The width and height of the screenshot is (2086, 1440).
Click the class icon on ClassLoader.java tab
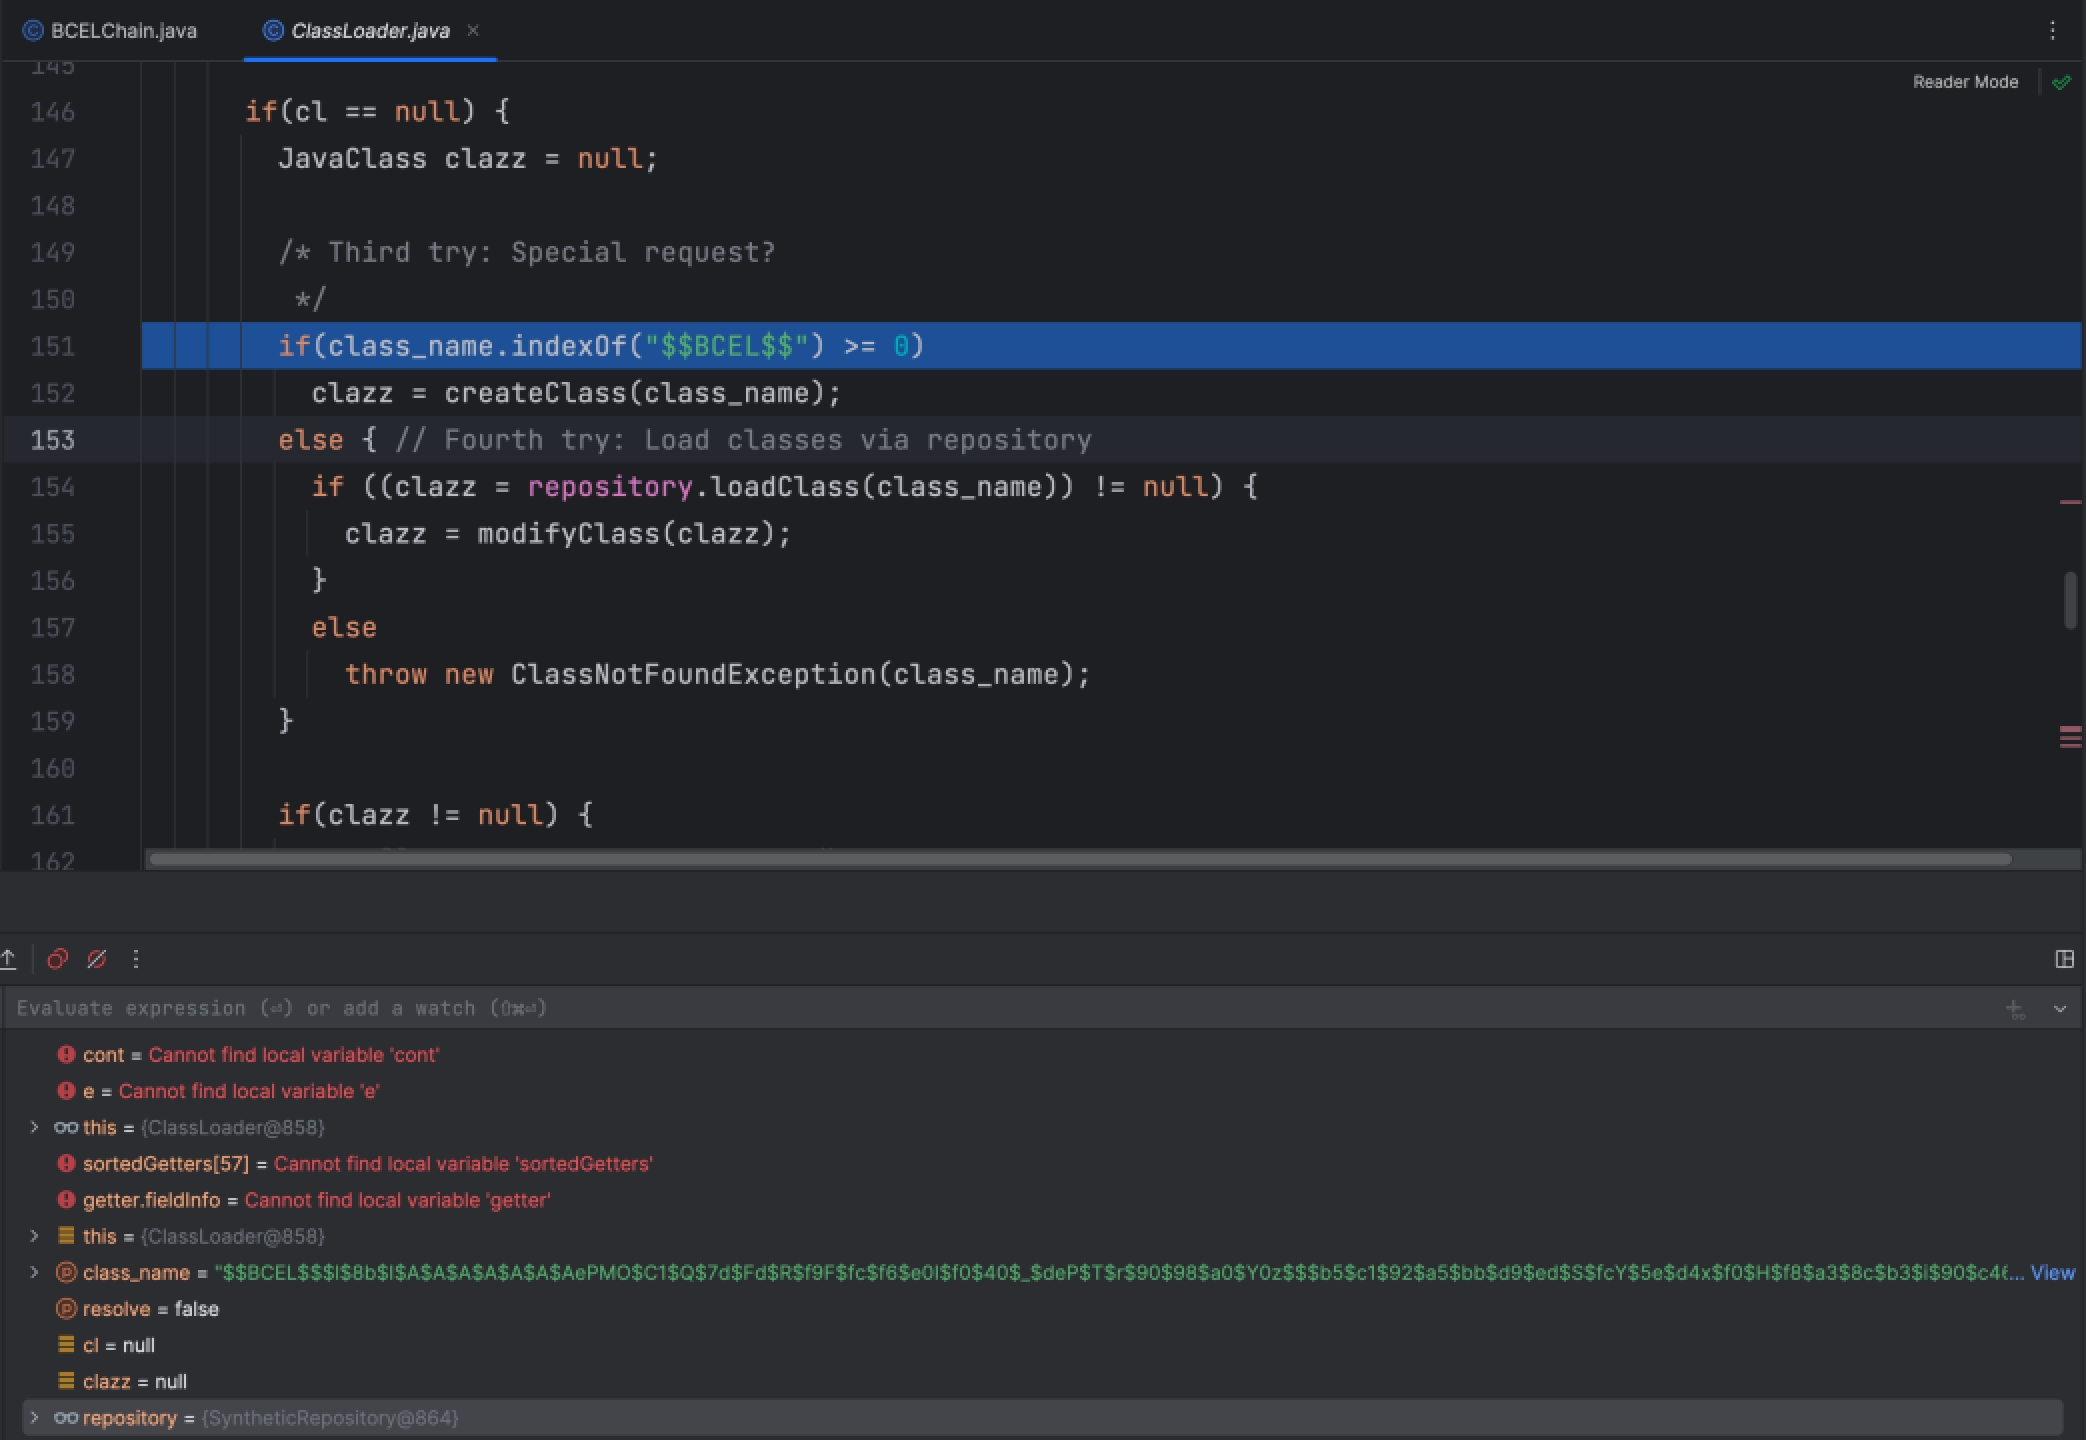pos(273,31)
